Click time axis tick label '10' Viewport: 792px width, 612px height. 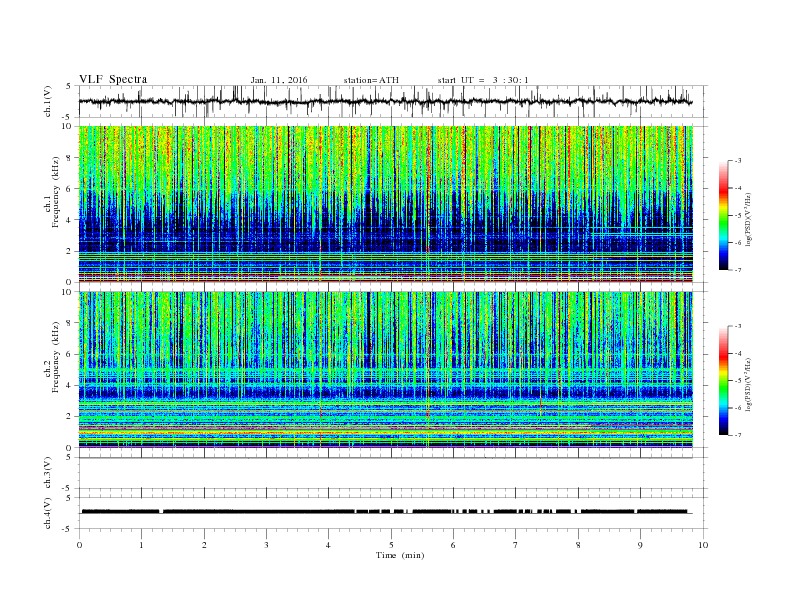tap(703, 545)
